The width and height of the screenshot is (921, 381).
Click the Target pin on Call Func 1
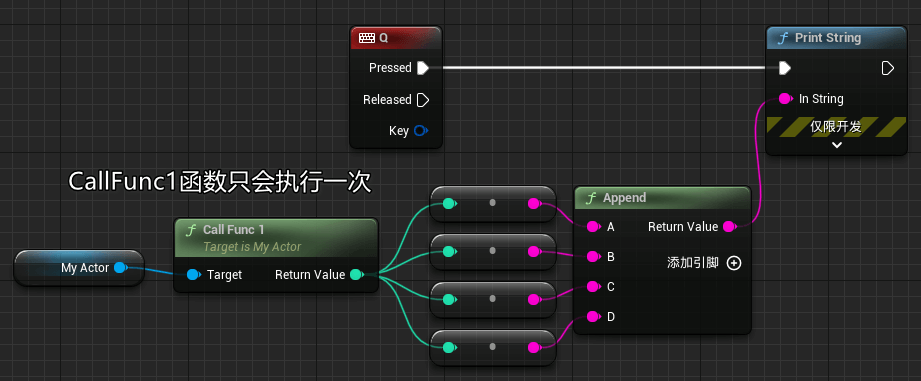coord(194,274)
